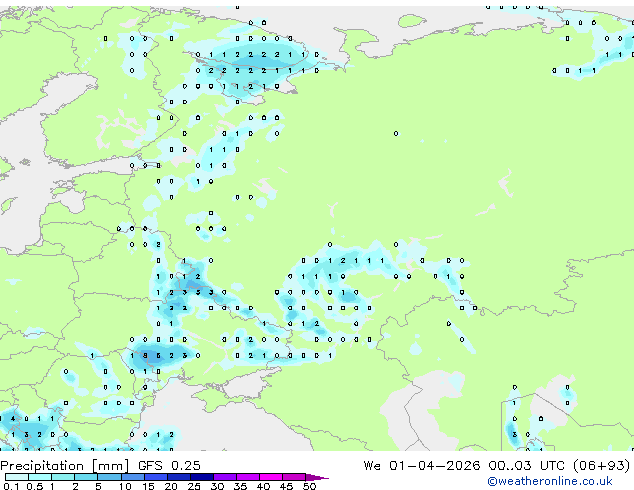This screenshot has height=490, width=634.
Task: Select the 40–45 mm magenta legend swatch
Action: point(271,477)
